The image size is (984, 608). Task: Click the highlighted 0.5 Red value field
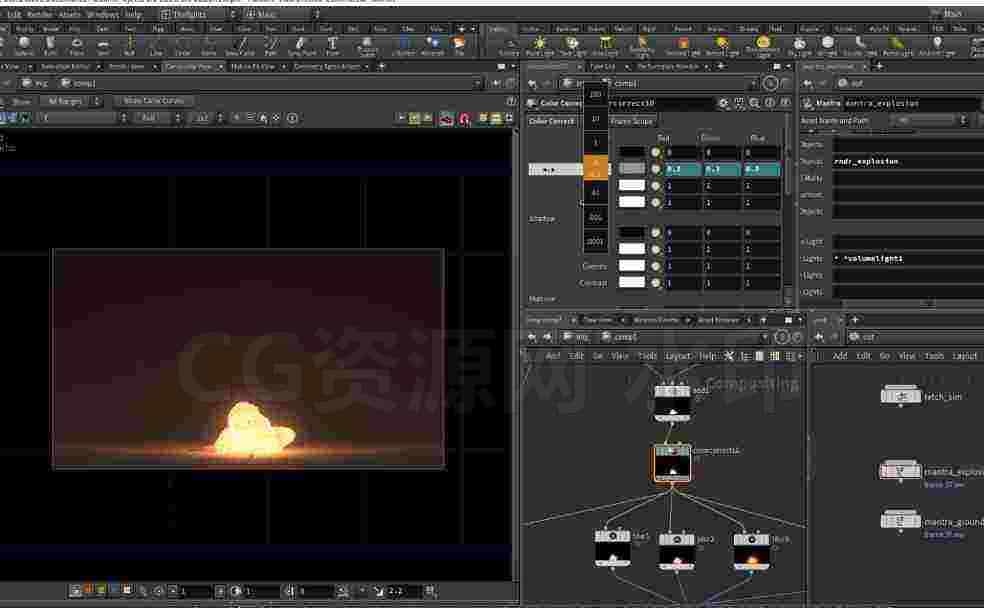click(683, 169)
